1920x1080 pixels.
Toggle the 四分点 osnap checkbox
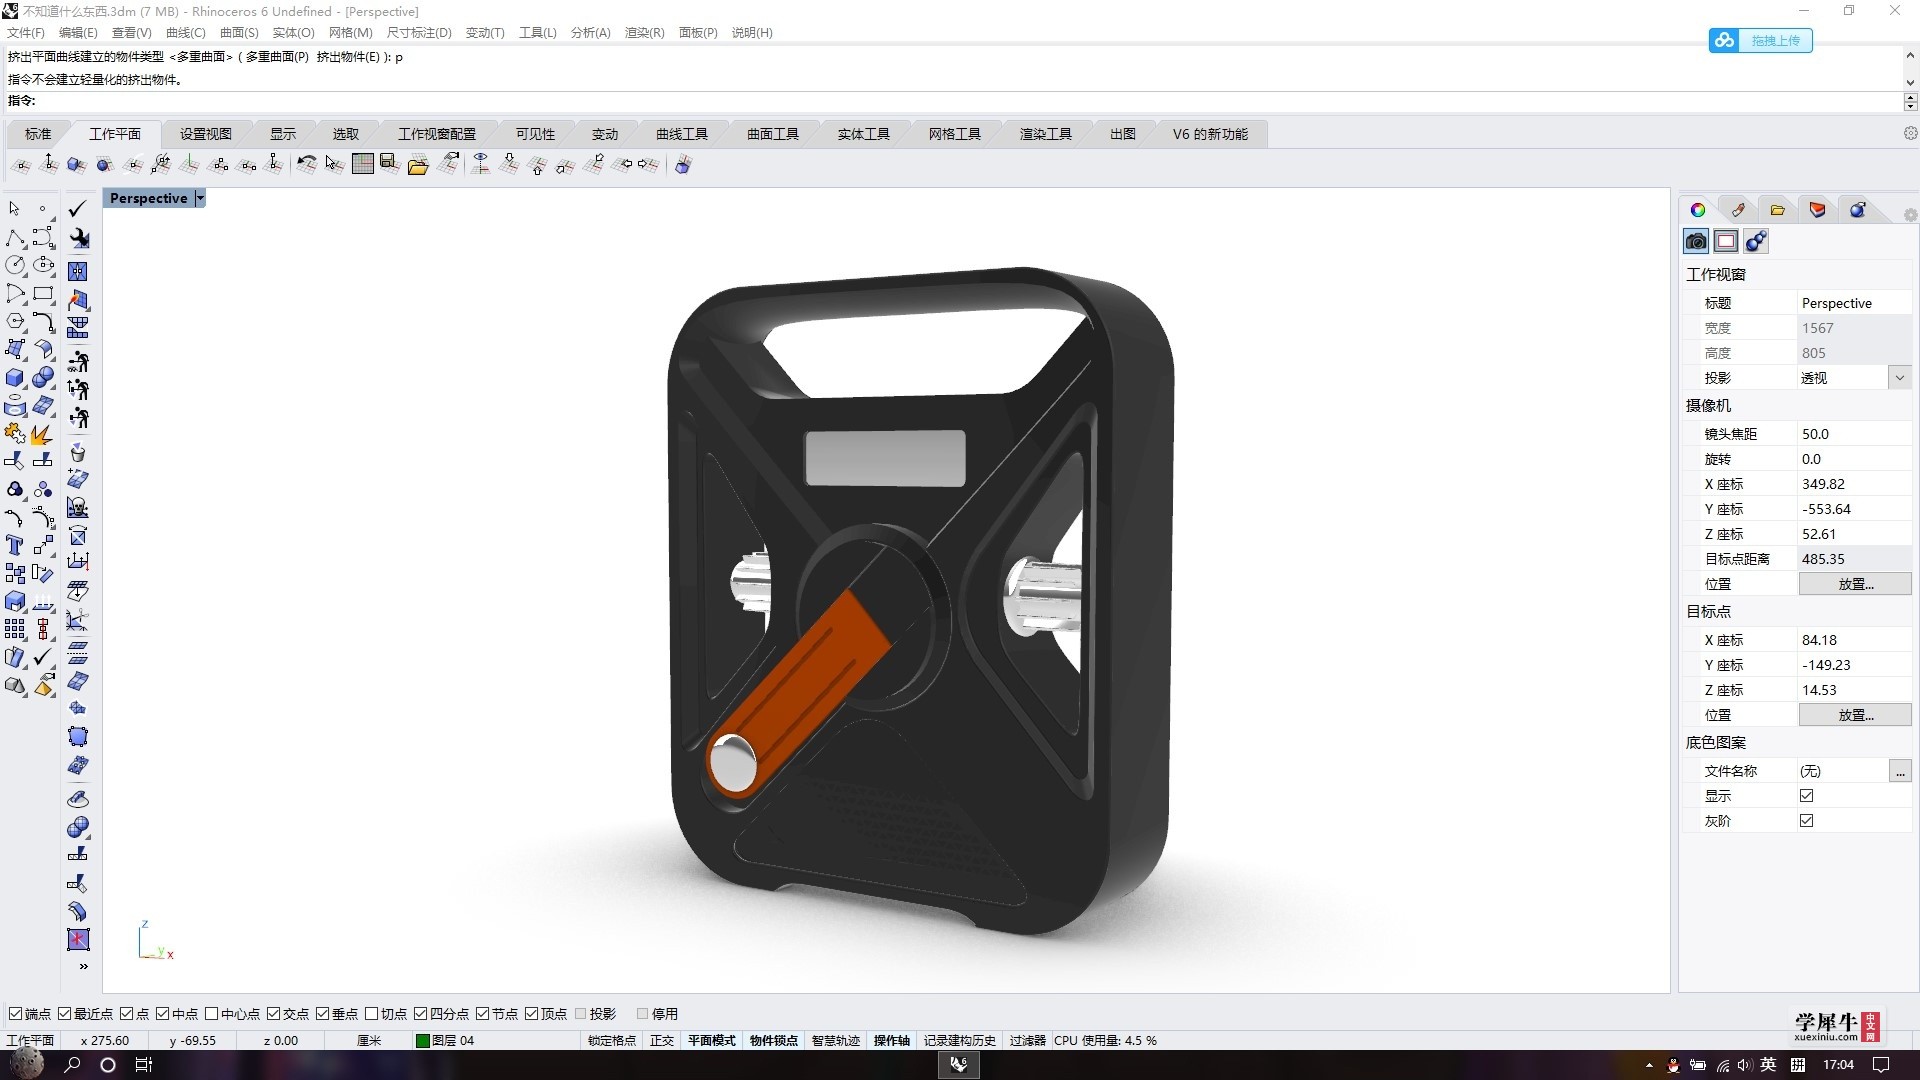point(421,1014)
